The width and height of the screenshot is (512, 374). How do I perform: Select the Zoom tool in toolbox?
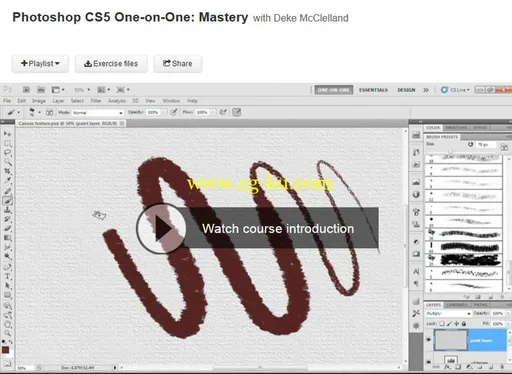point(7,333)
